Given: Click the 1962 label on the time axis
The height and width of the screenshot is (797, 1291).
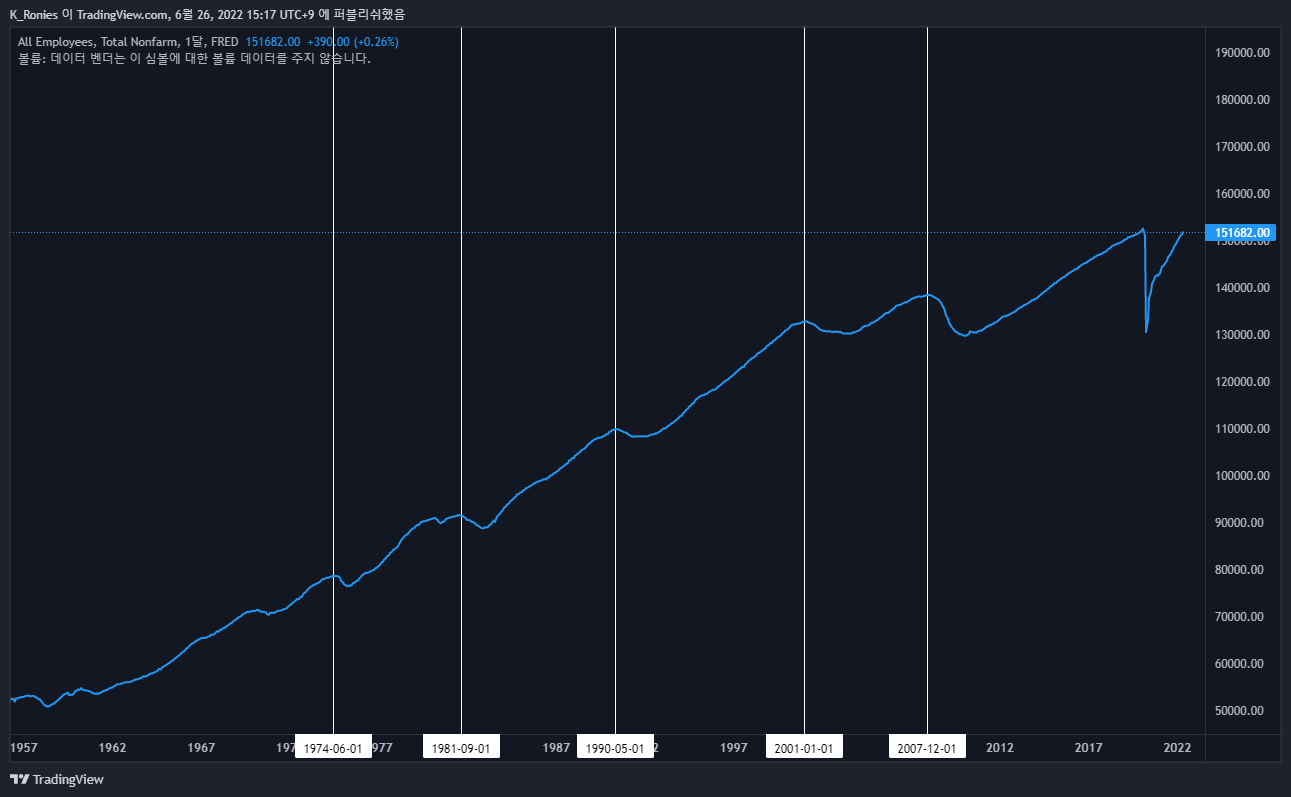Looking at the screenshot, I should click(x=113, y=748).
